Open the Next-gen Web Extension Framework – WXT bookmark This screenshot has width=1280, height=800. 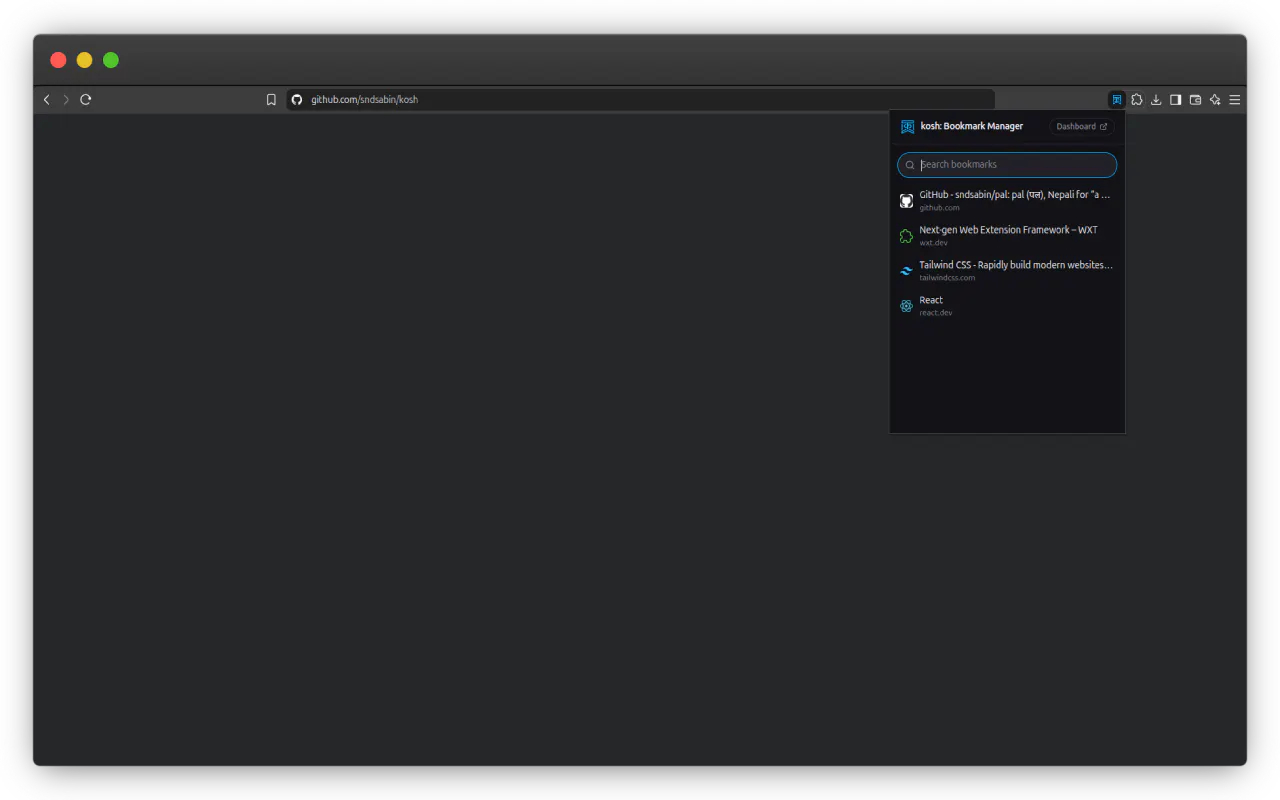[x=1007, y=235]
